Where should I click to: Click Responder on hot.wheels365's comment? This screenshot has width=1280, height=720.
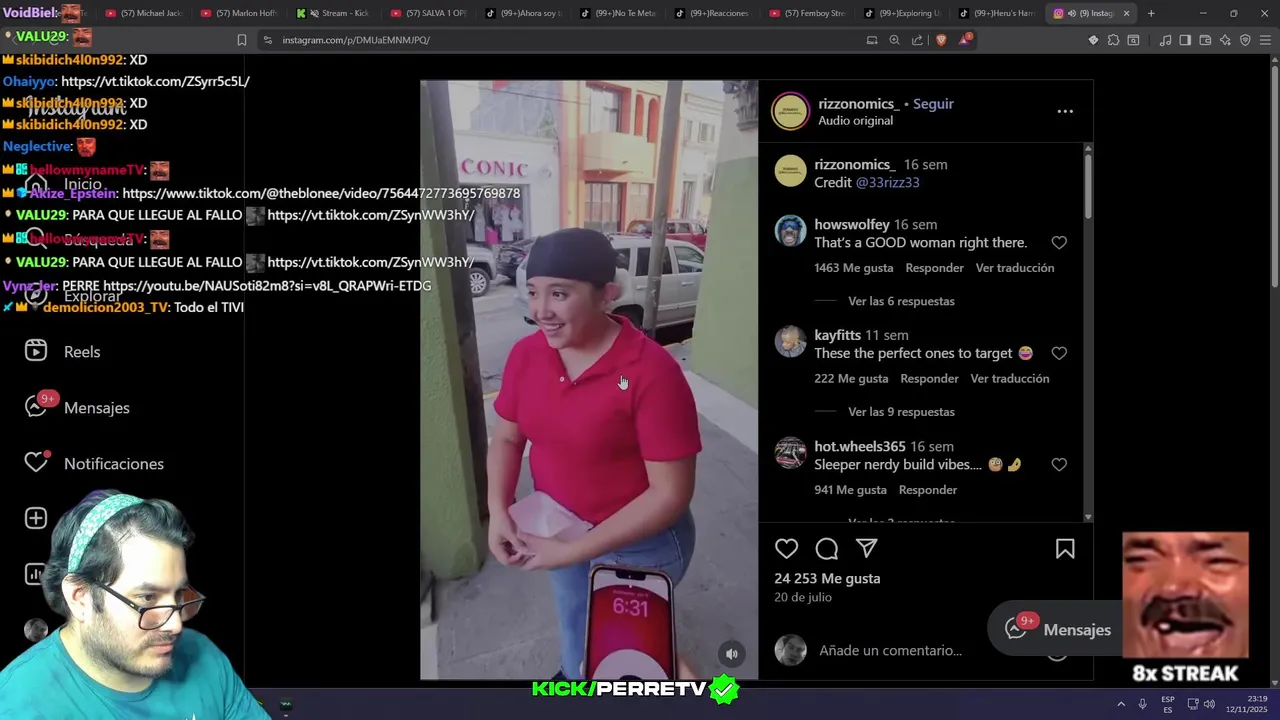click(928, 490)
